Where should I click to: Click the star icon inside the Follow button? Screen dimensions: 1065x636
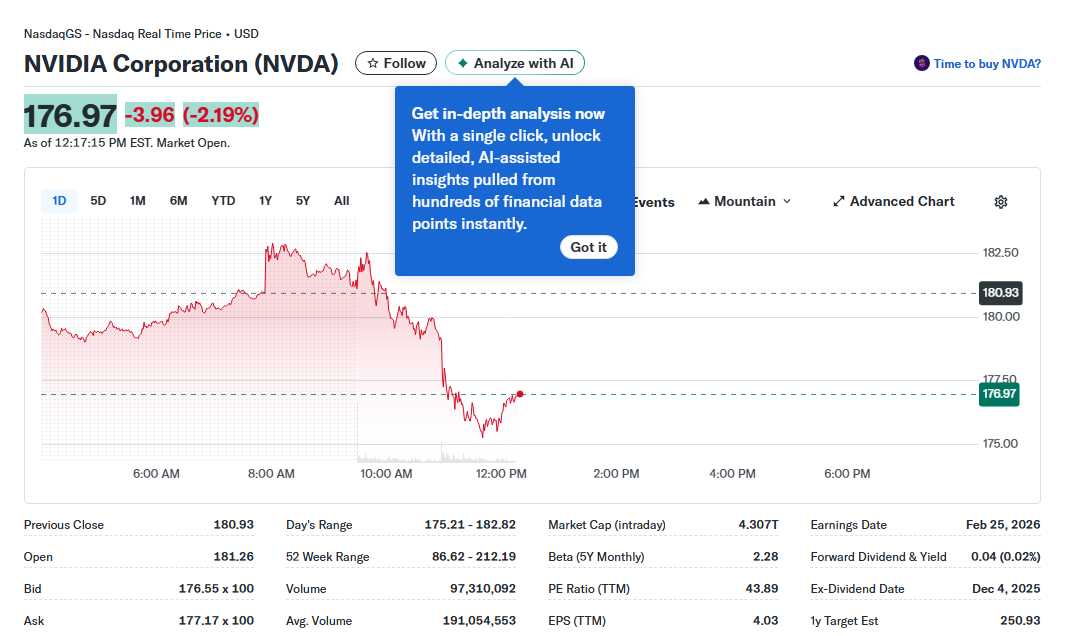[371, 62]
